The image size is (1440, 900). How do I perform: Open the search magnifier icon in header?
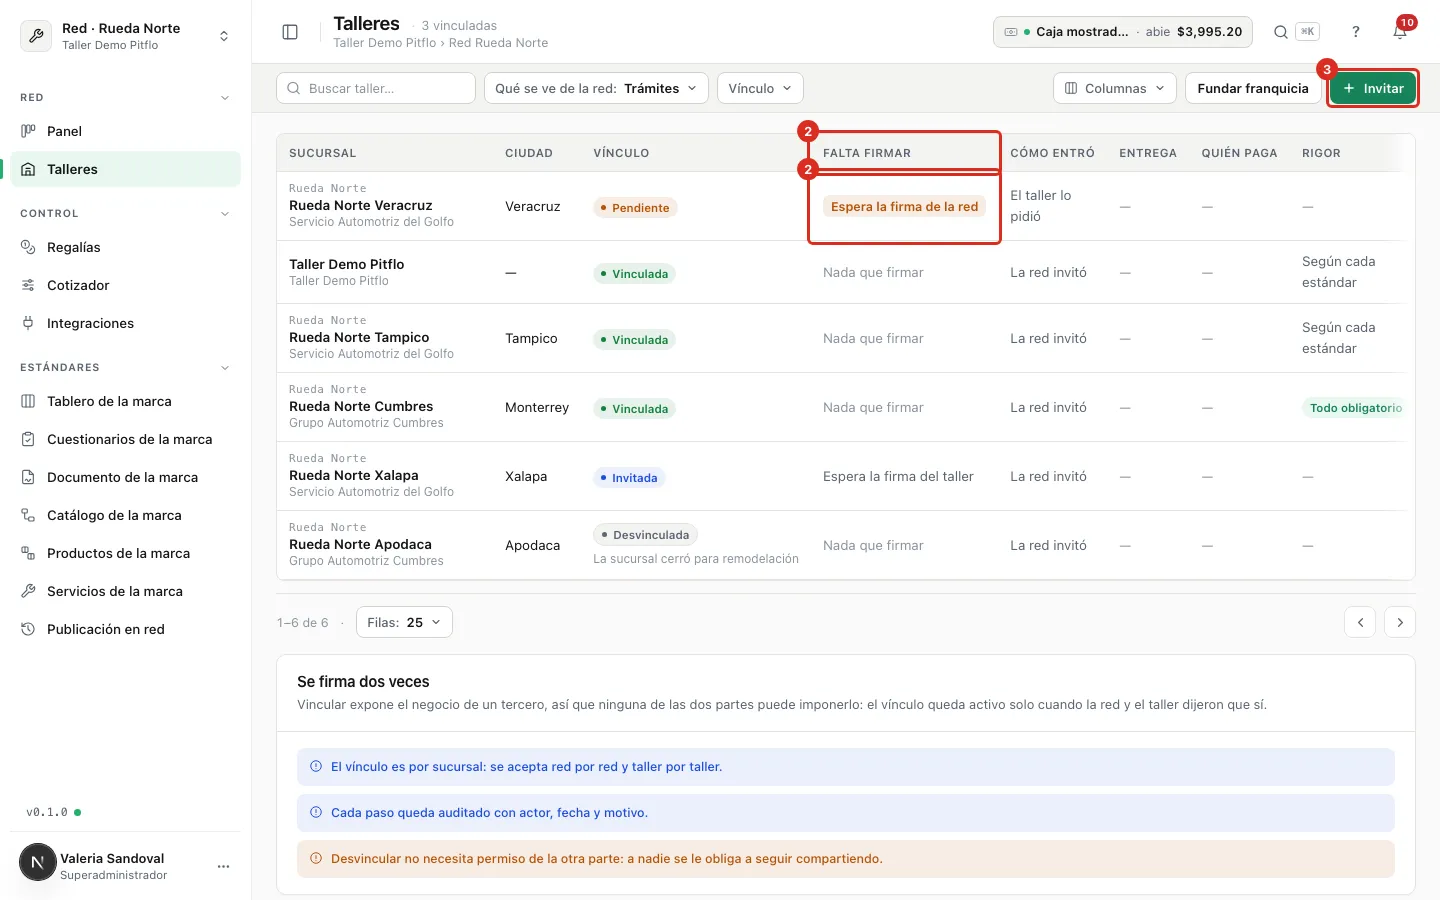pyautogui.click(x=1280, y=32)
